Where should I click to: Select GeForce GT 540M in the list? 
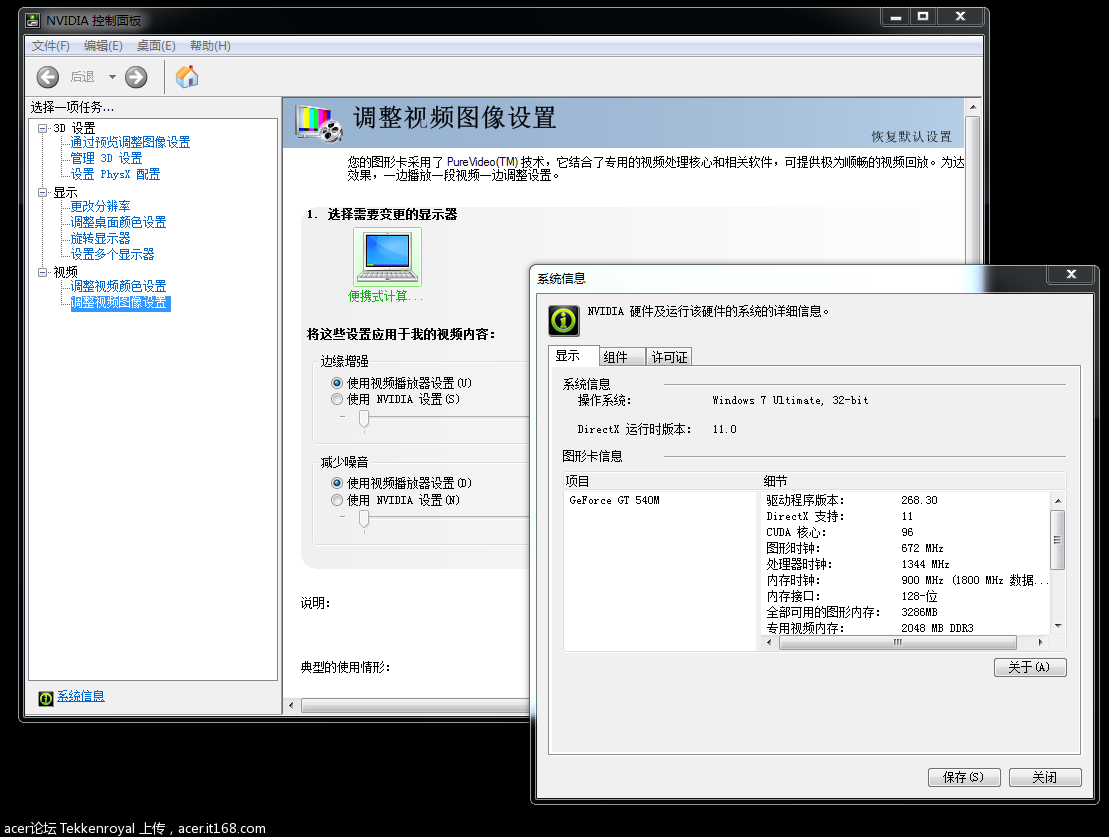click(x=615, y=500)
